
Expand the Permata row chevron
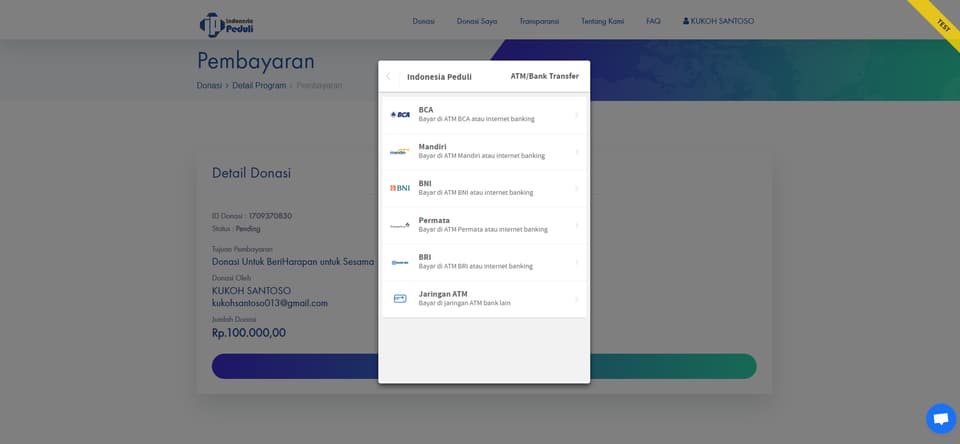click(577, 225)
